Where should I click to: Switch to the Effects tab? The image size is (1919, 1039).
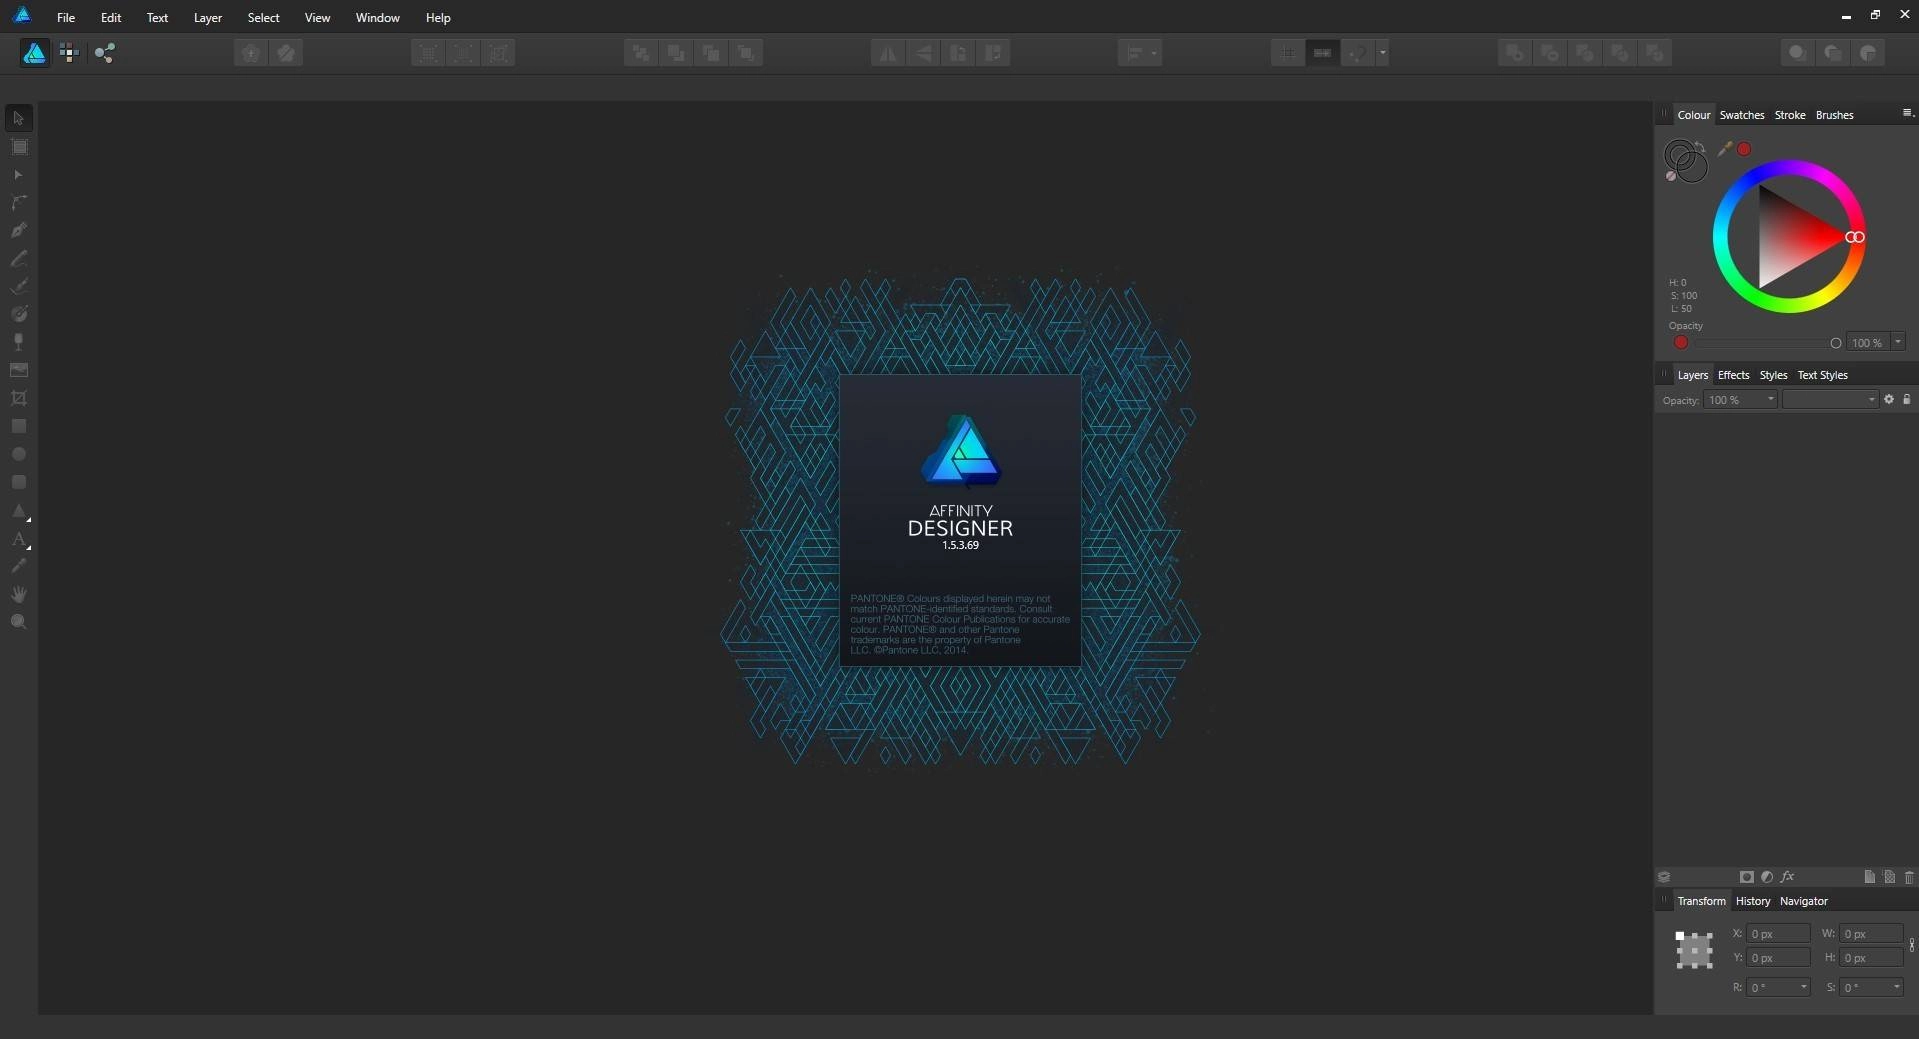(x=1733, y=375)
